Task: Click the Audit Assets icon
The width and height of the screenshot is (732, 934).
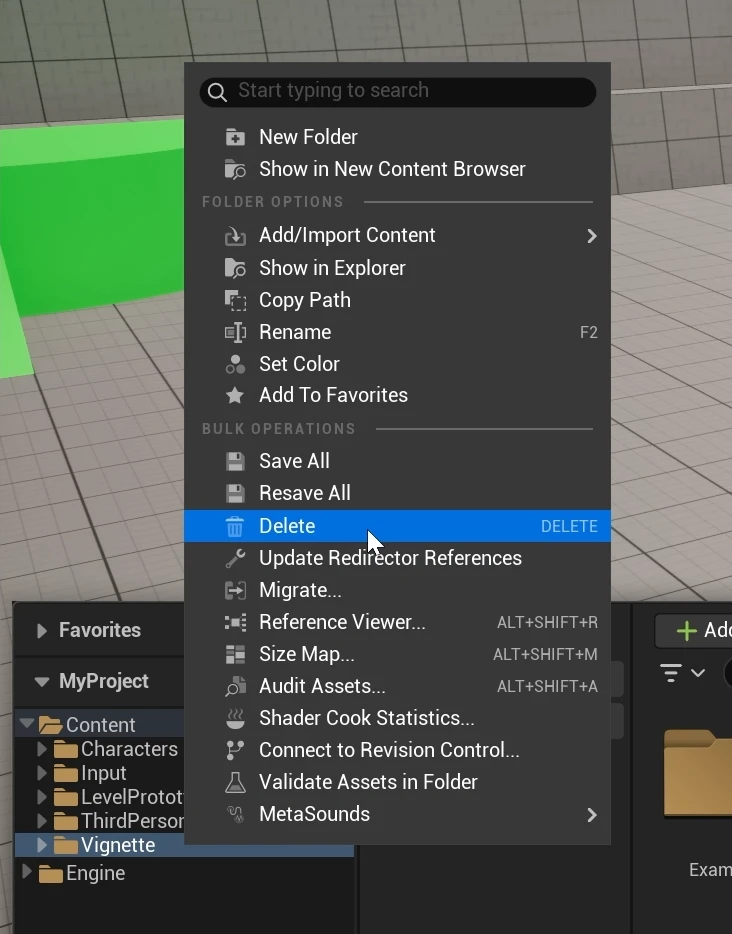Action: 235,686
